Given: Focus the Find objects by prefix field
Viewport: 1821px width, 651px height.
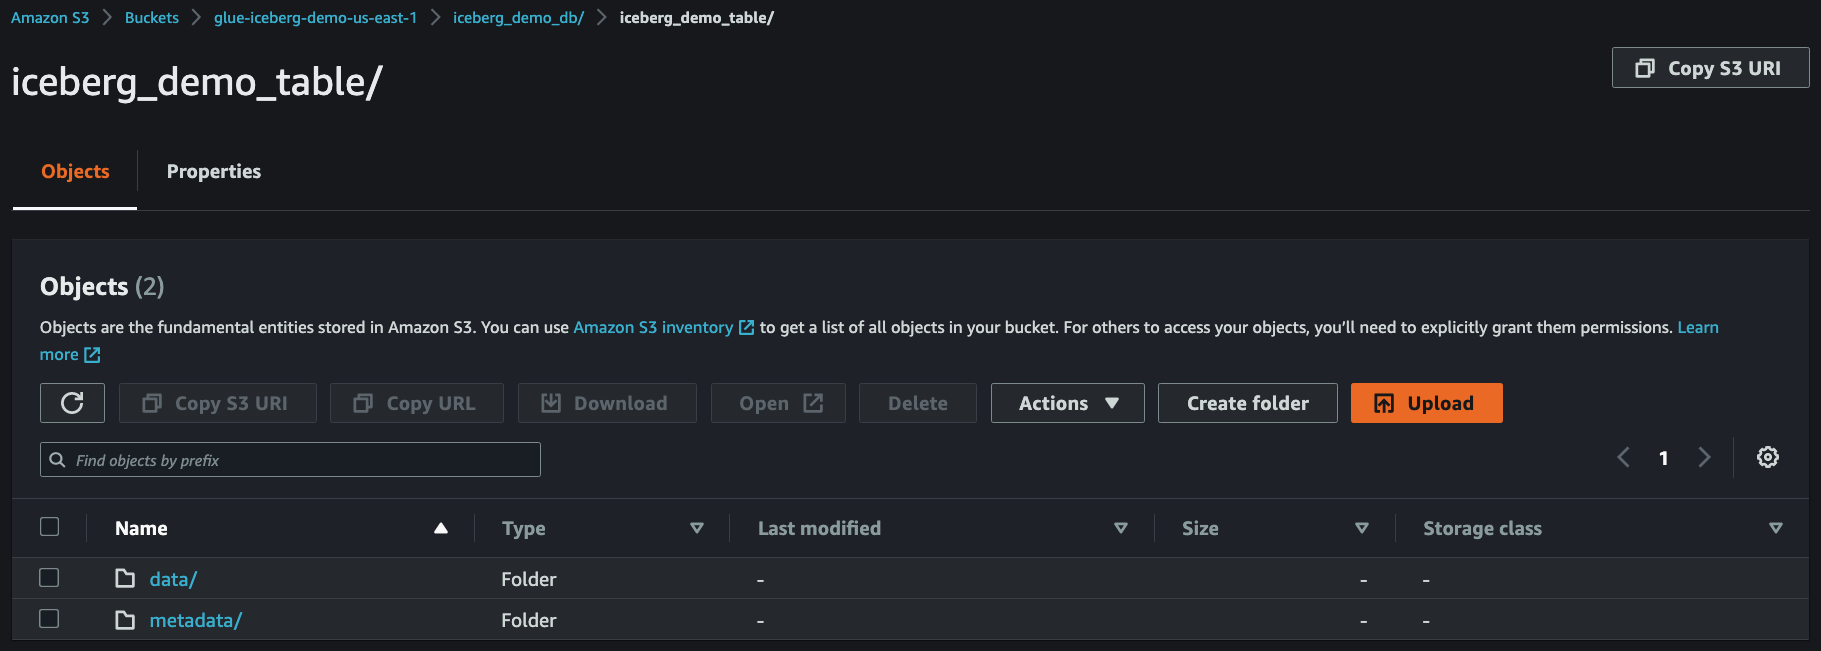Looking at the screenshot, I should tap(290, 460).
